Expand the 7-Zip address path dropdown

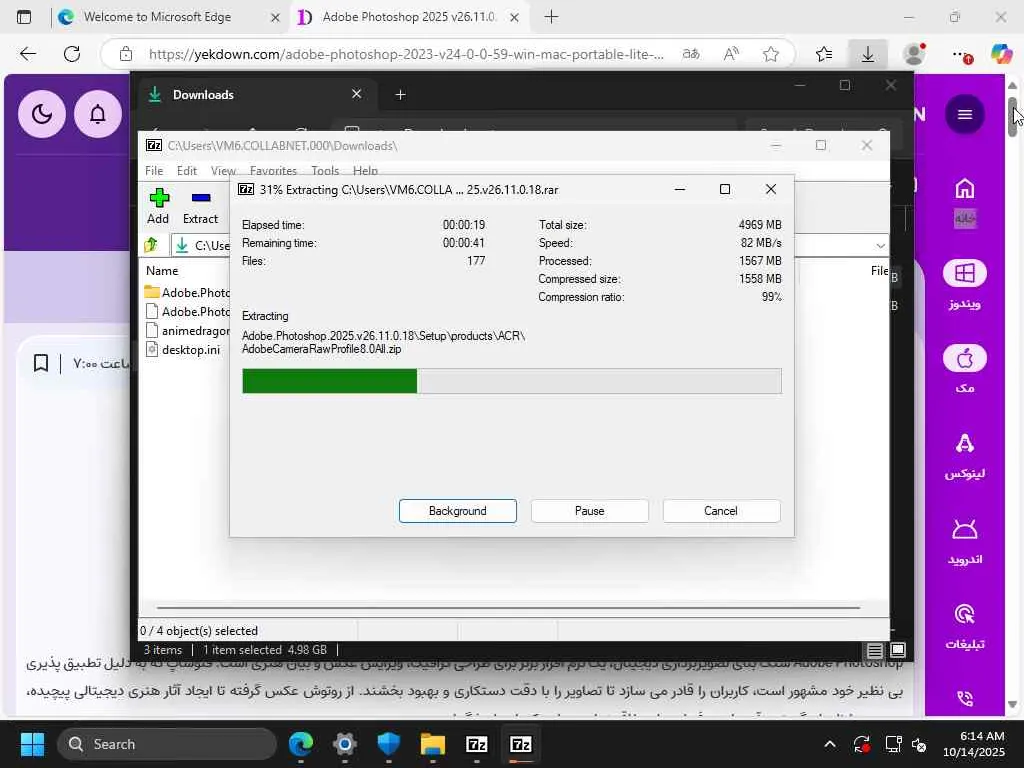(x=880, y=246)
